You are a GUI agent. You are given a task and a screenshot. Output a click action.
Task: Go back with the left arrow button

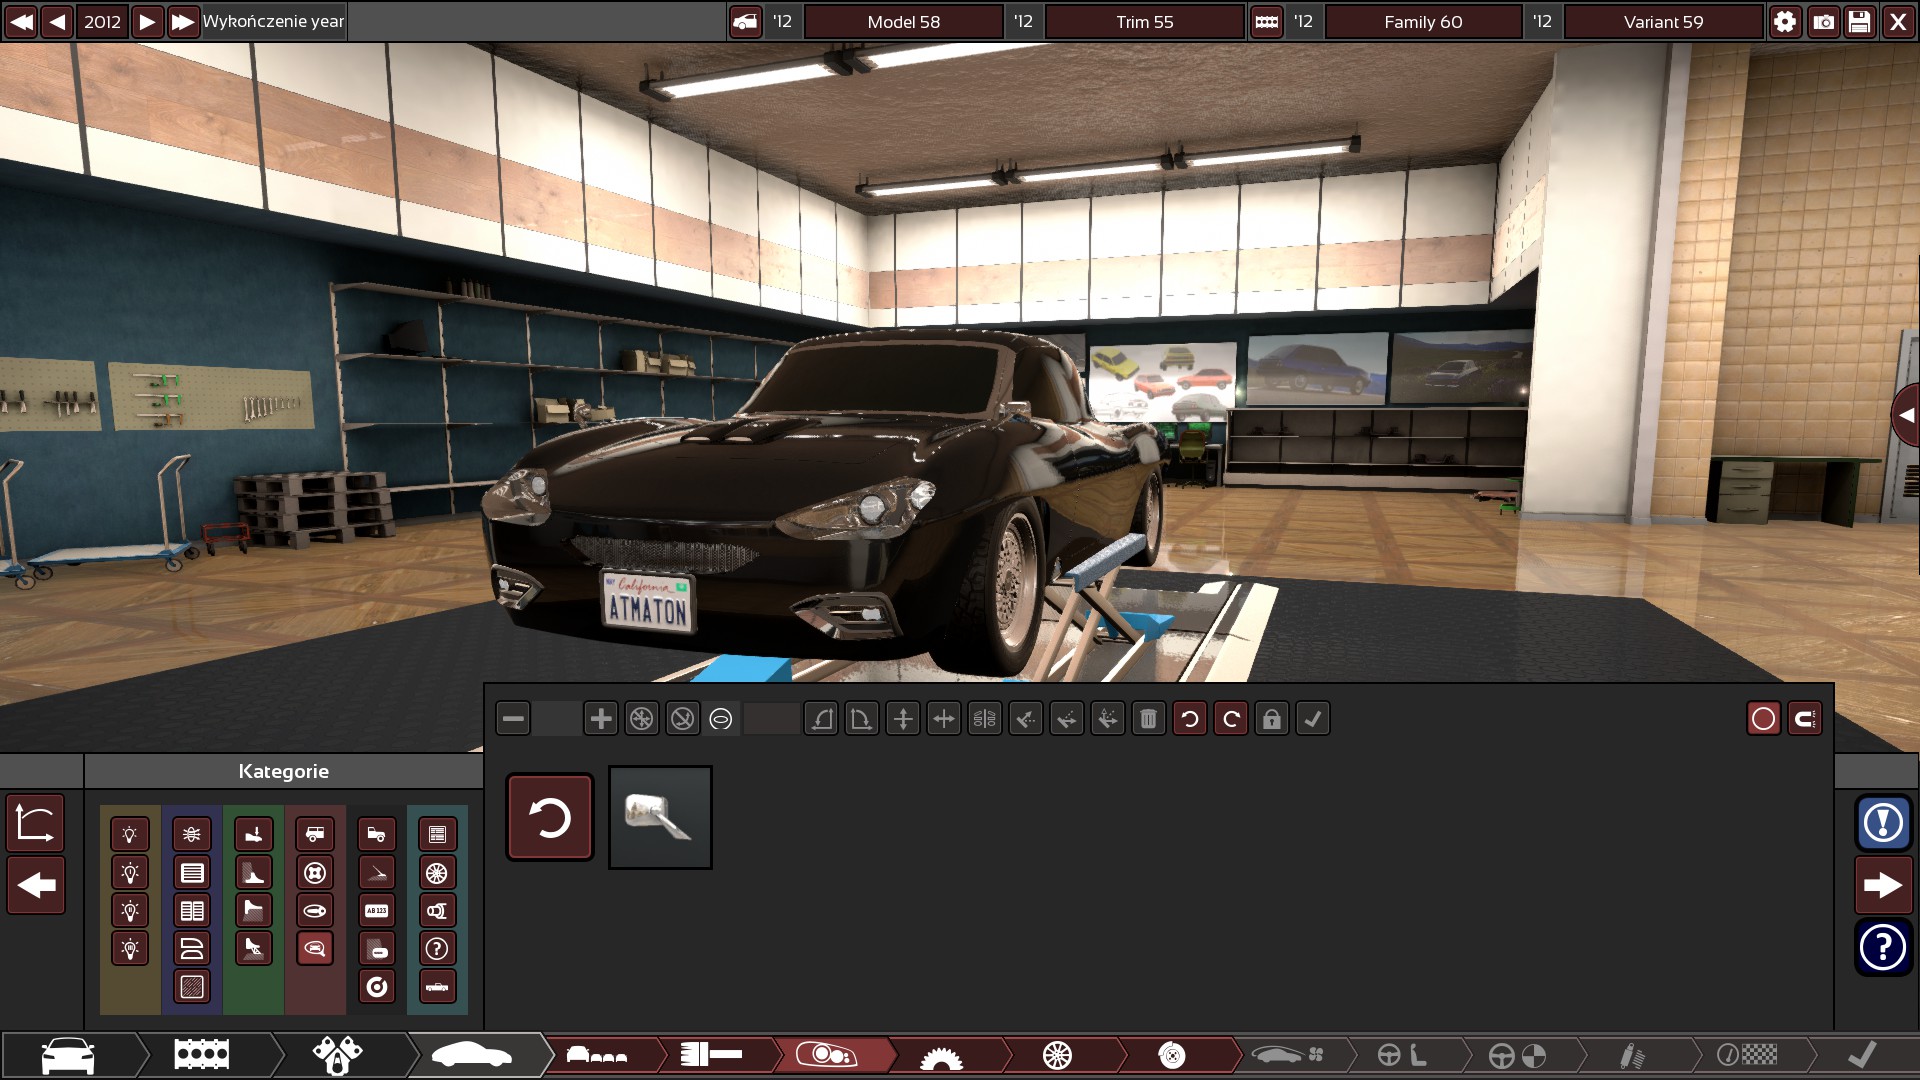[36, 885]
